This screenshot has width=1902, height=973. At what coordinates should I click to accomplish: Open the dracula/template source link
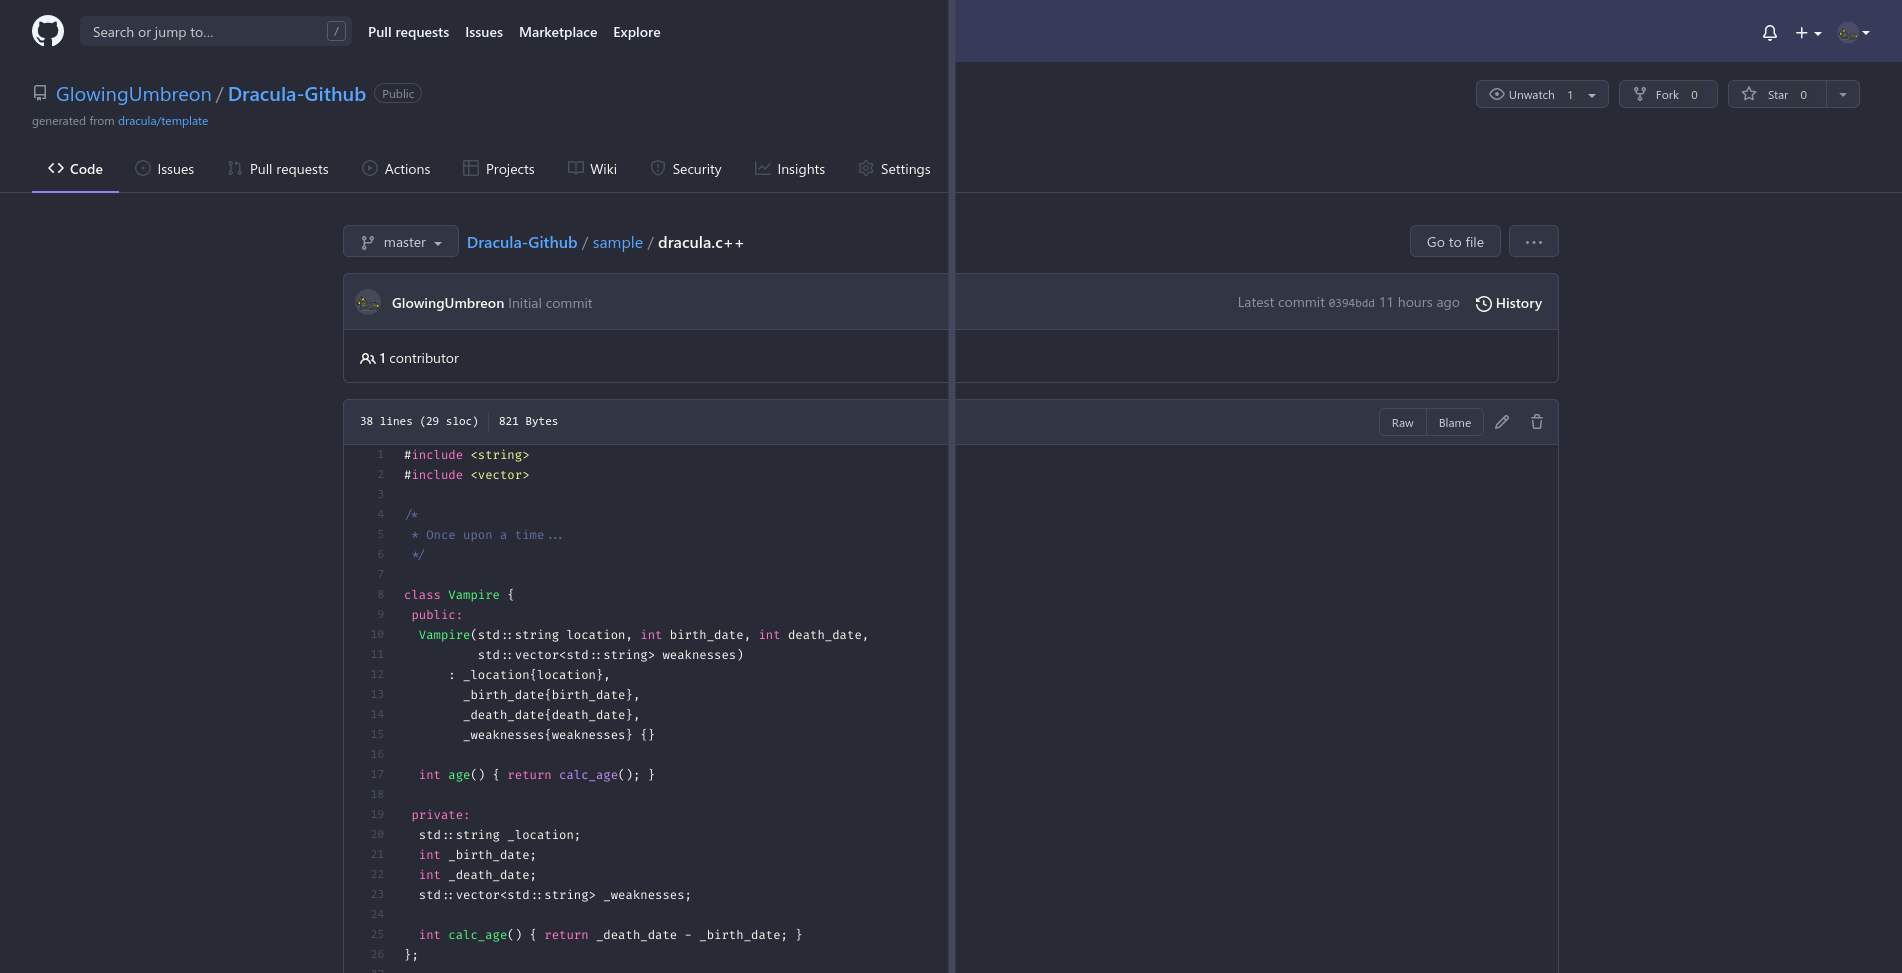point(163,120)
